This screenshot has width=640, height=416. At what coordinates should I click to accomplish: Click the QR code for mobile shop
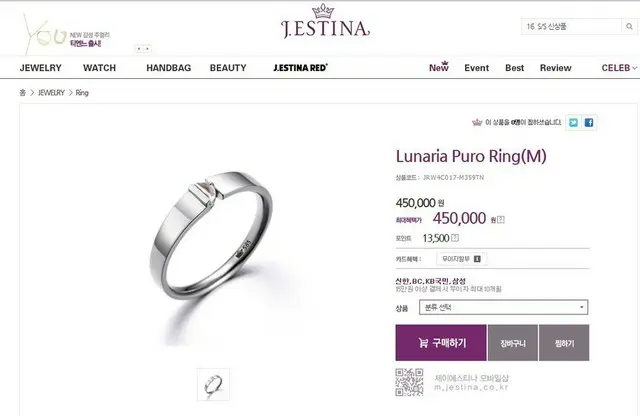click(x=409, y=382)
